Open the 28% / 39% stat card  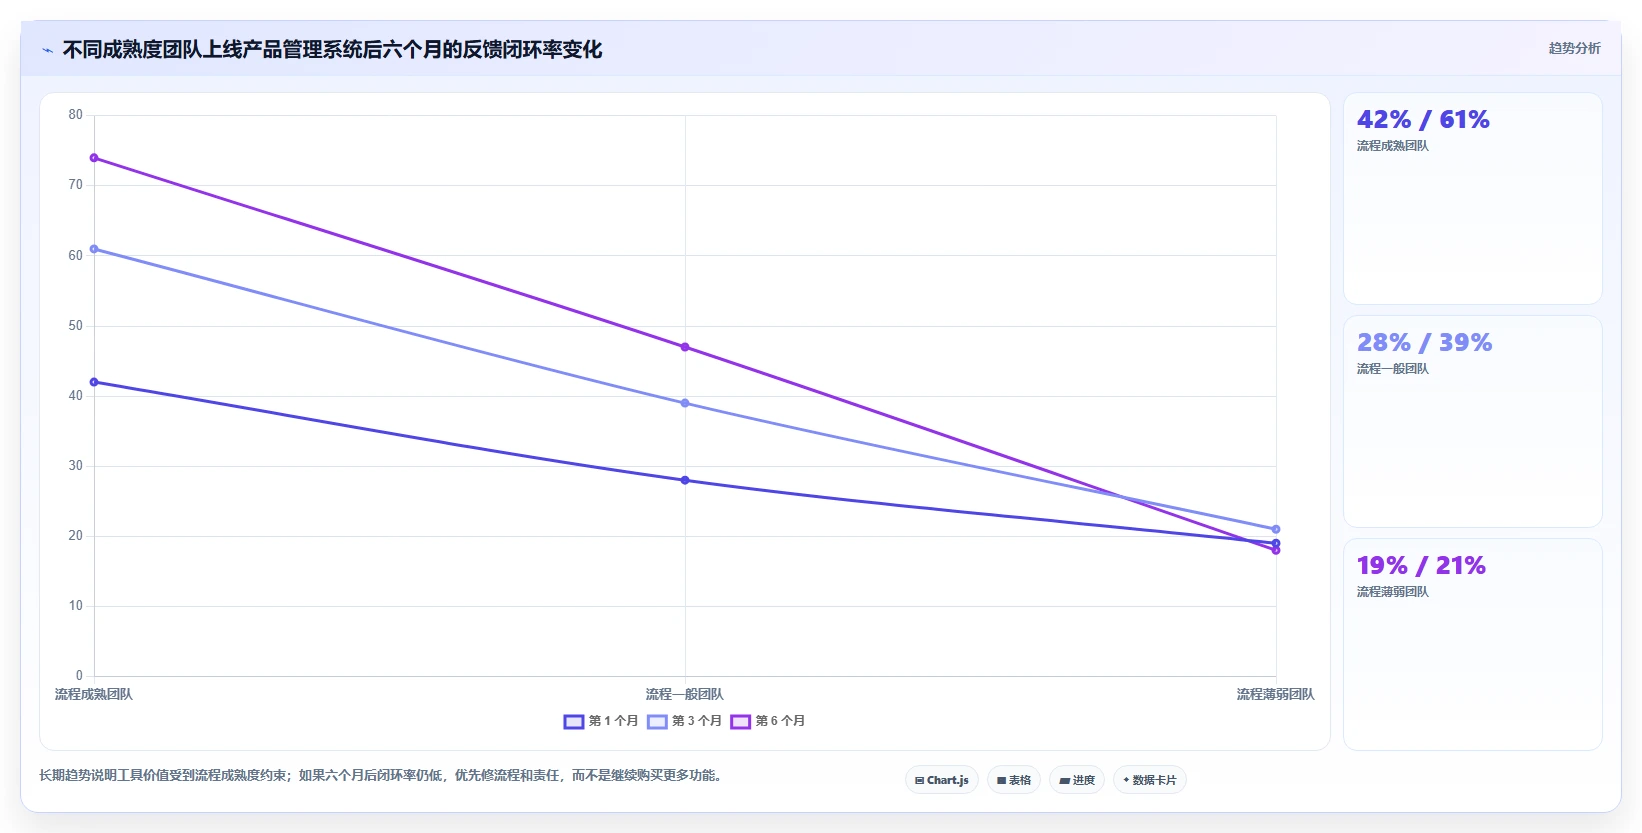tap(1472, 422)
